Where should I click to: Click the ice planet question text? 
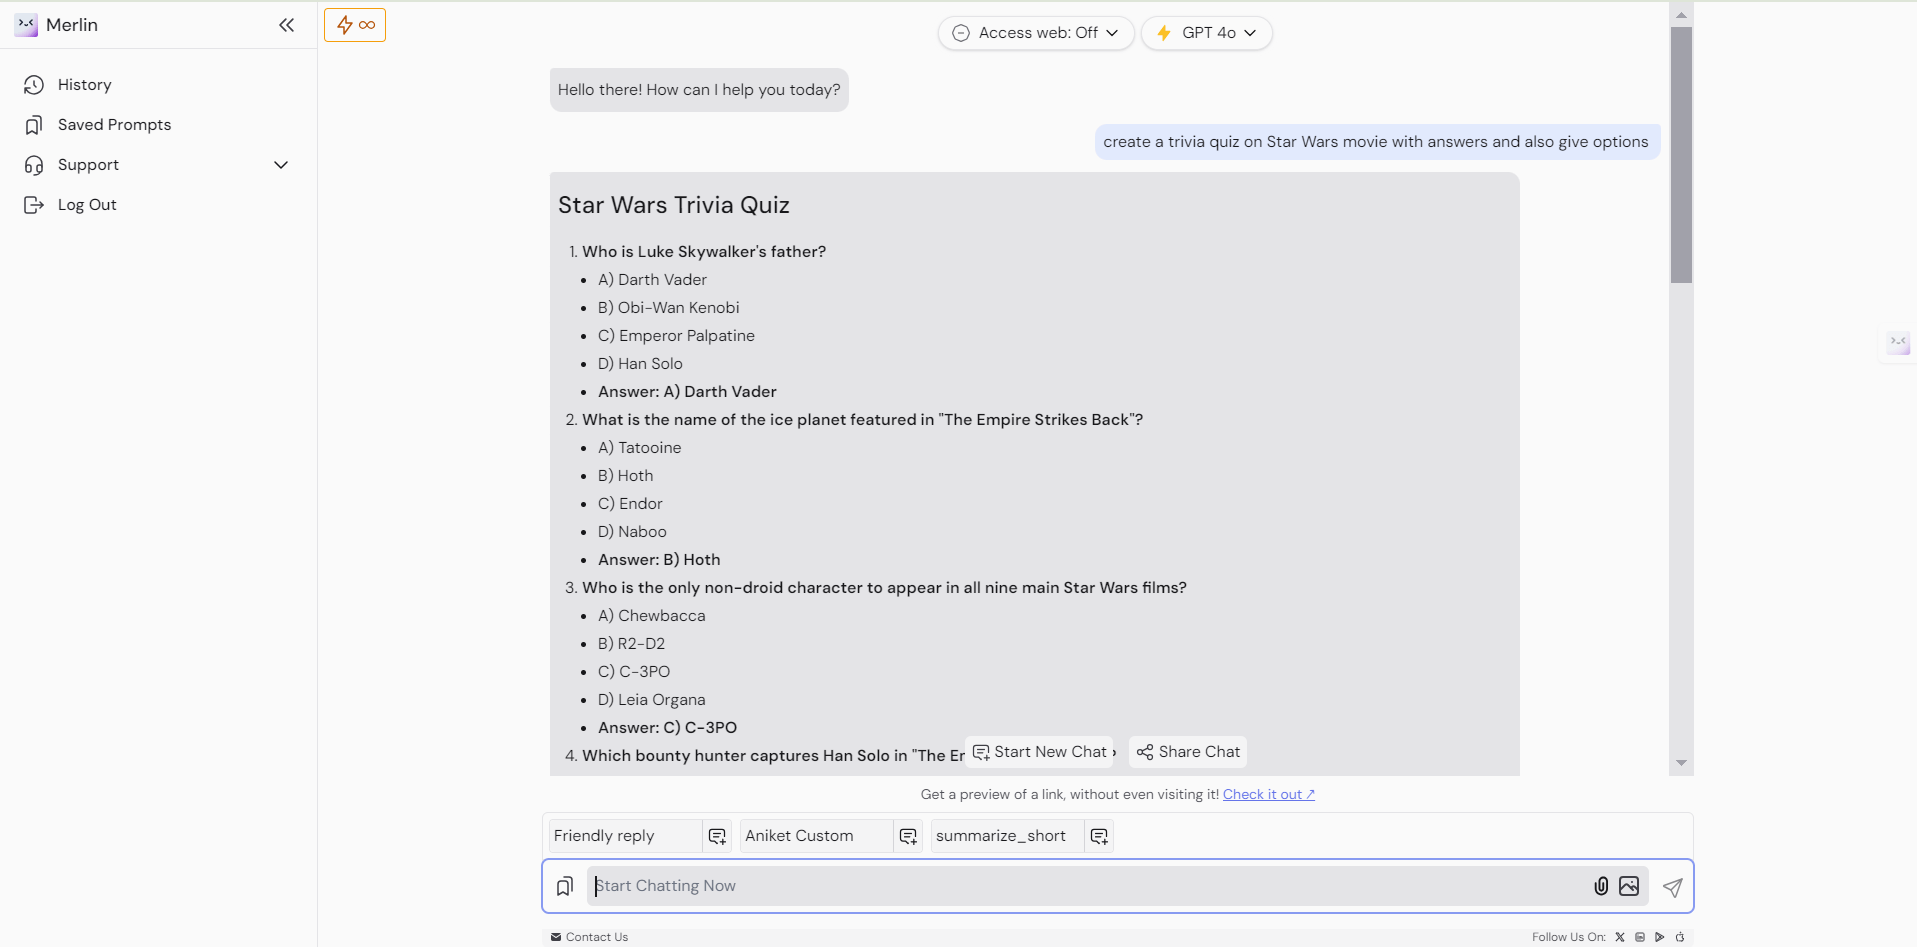863,420
